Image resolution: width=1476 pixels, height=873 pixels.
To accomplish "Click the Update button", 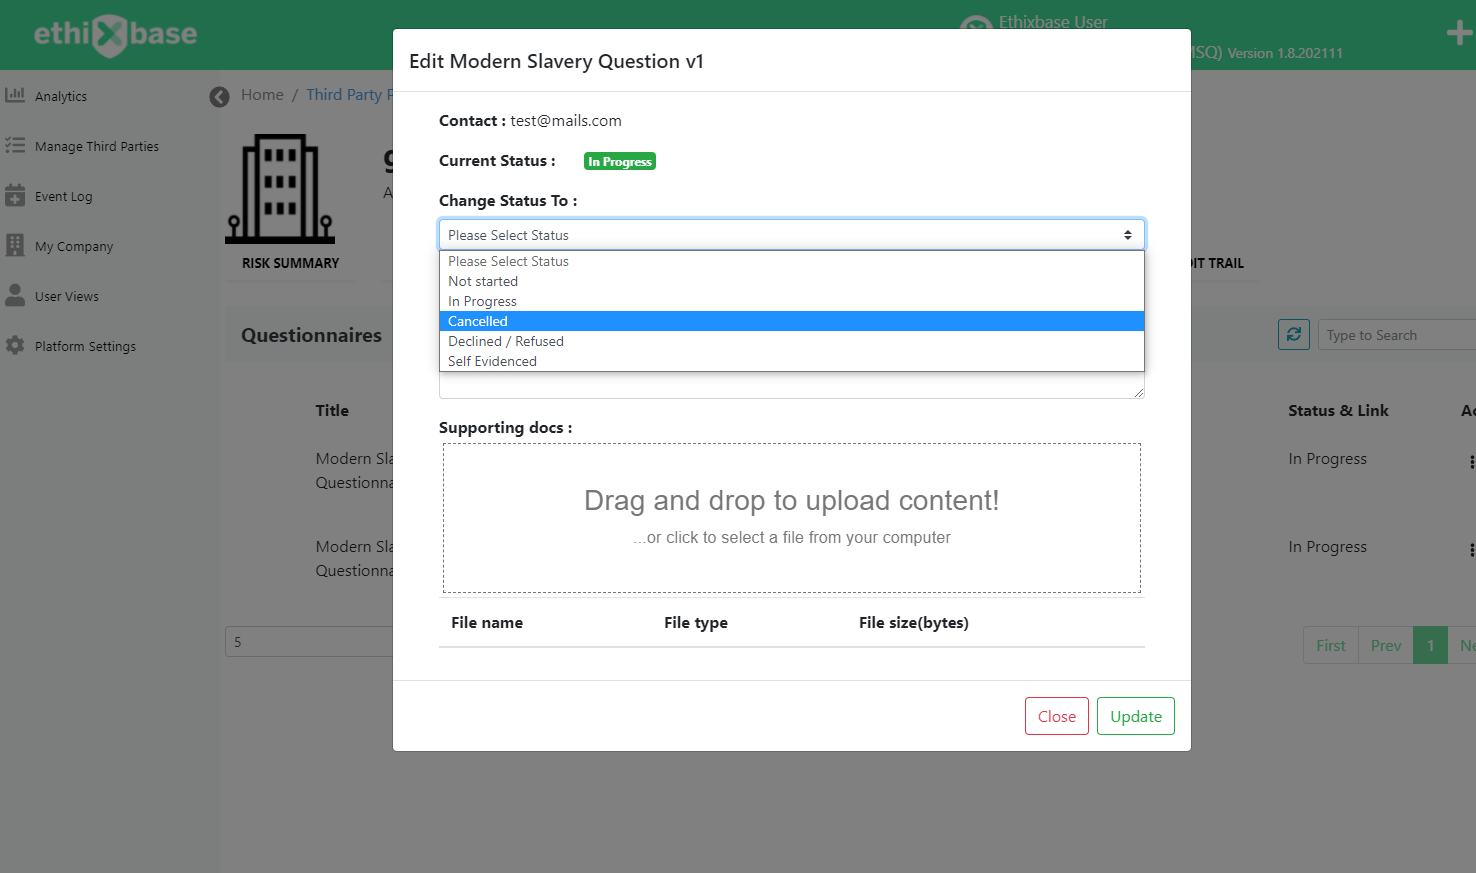I will 1136,716.
